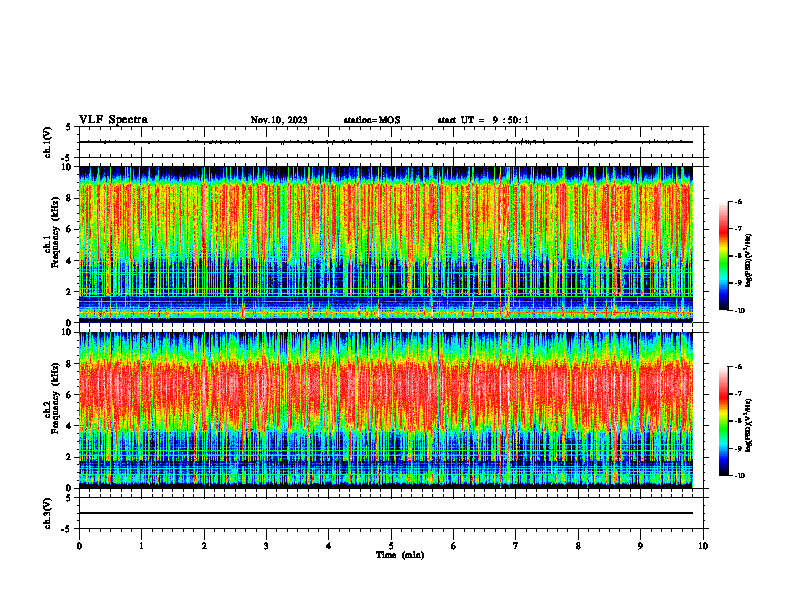Click the "ch.2 Frequency (kHz)" axis label
792x612 pixels.
[x=51, y=398]
